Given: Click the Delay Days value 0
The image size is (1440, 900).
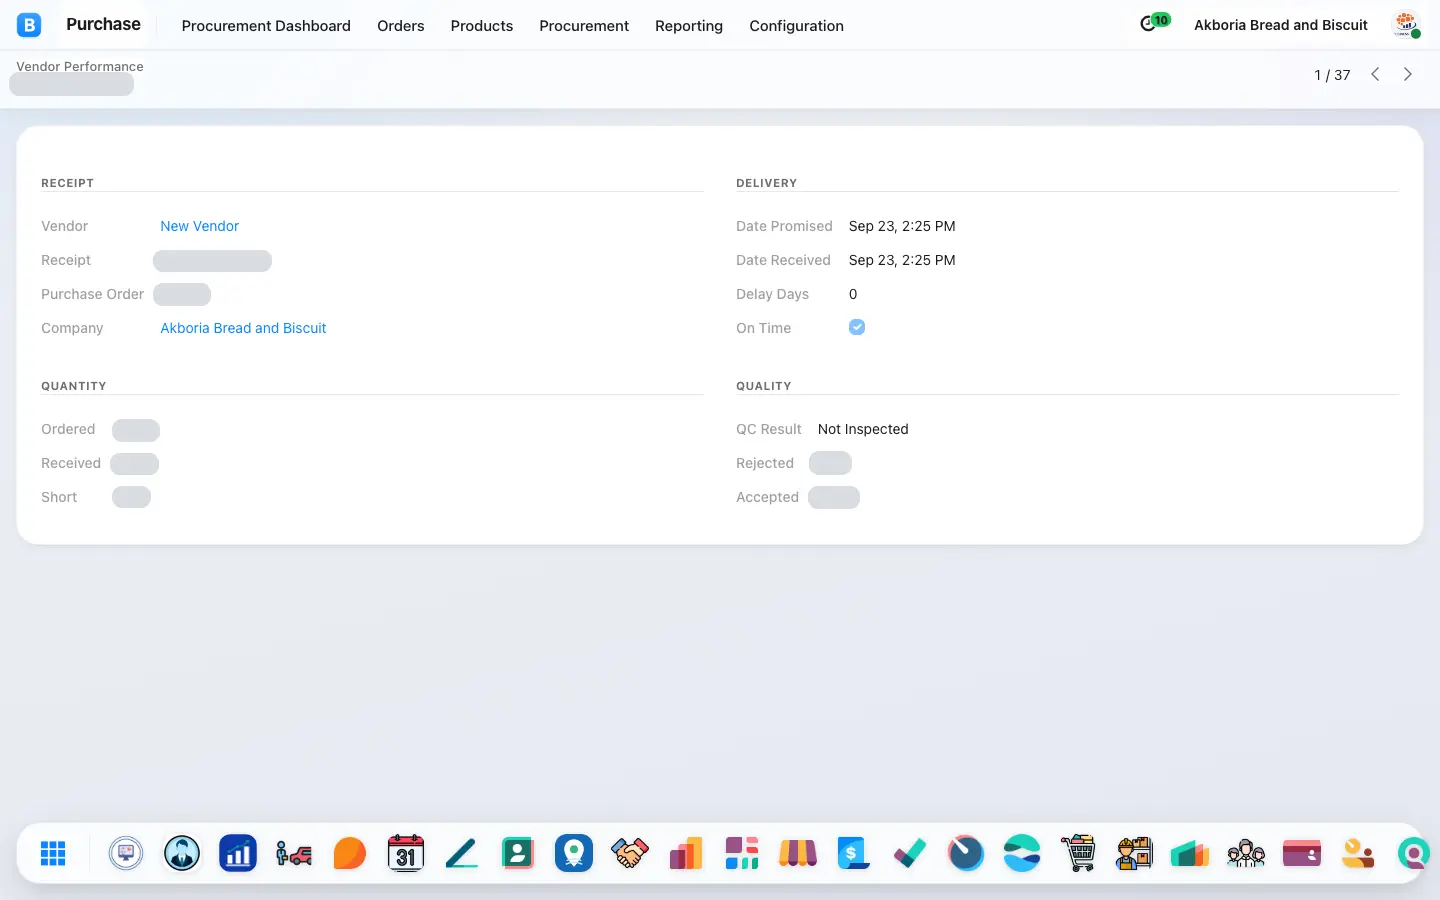Looking at the screenshot, I should (x=853, y=294).
